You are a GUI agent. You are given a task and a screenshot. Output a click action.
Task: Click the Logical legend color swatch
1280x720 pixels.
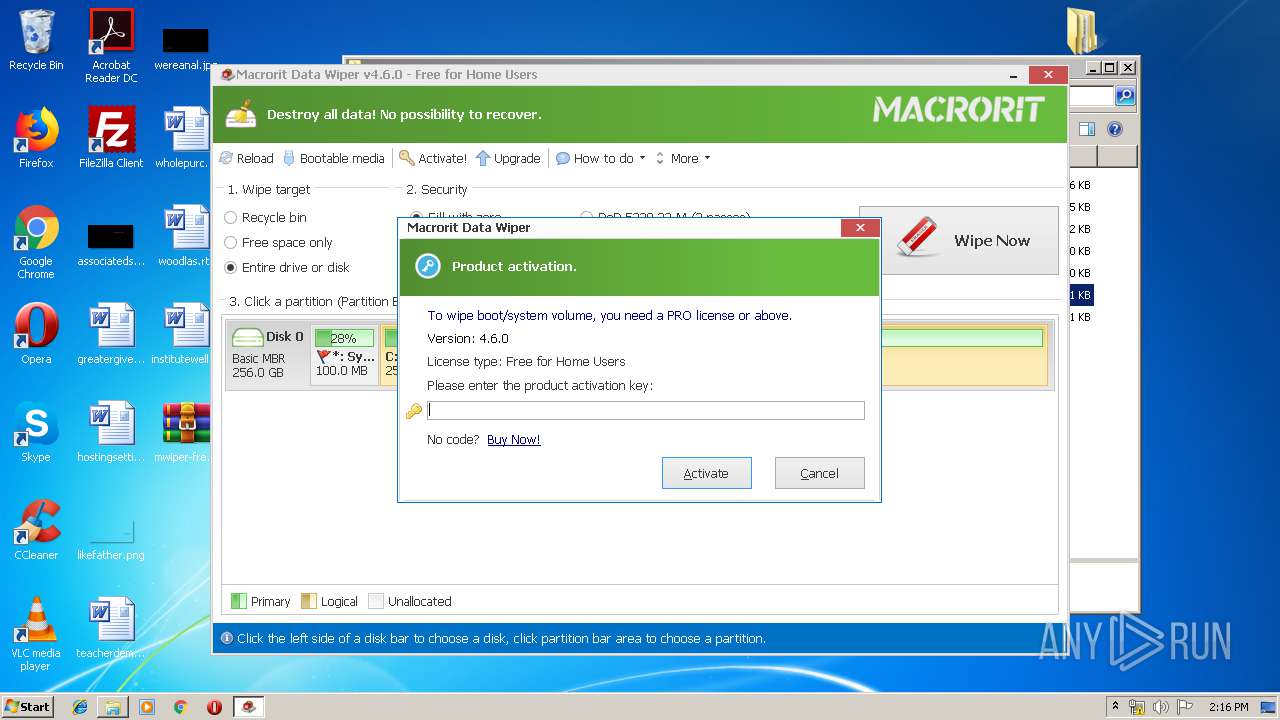point(309,601)
